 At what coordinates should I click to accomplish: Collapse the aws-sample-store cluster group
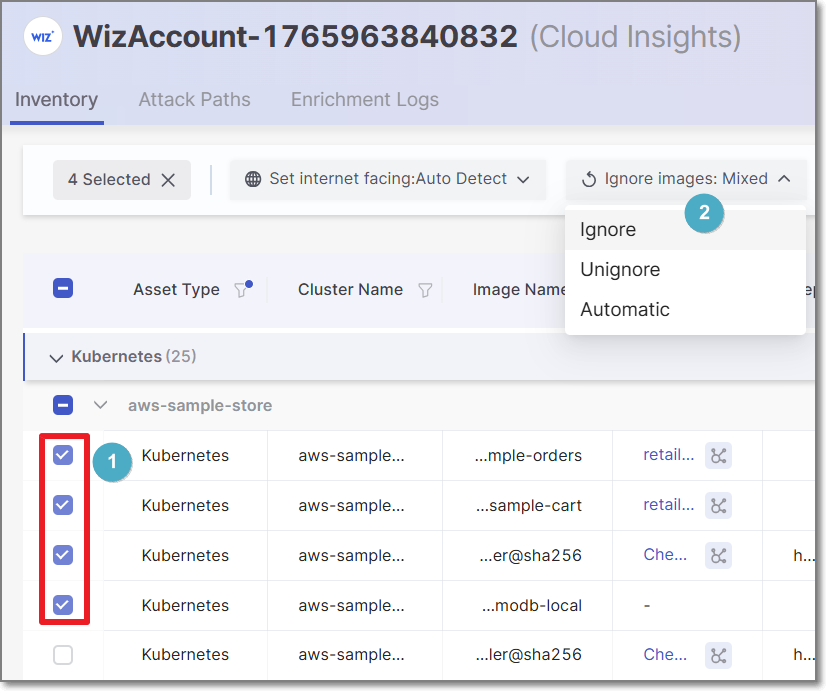tap(99, 405)
